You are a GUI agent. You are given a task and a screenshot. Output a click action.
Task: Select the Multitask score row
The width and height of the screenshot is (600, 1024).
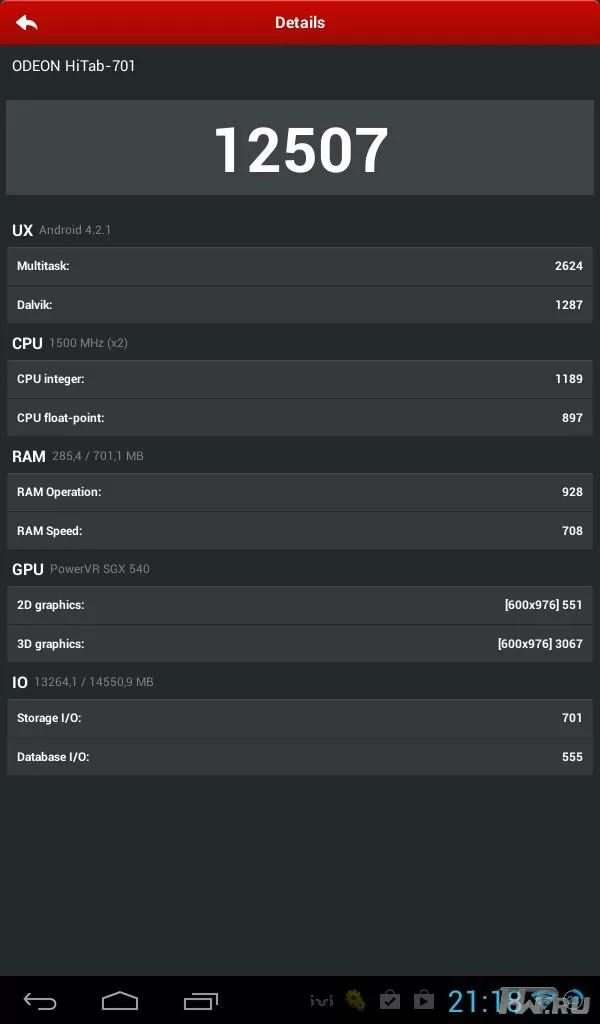coord(300,266)
